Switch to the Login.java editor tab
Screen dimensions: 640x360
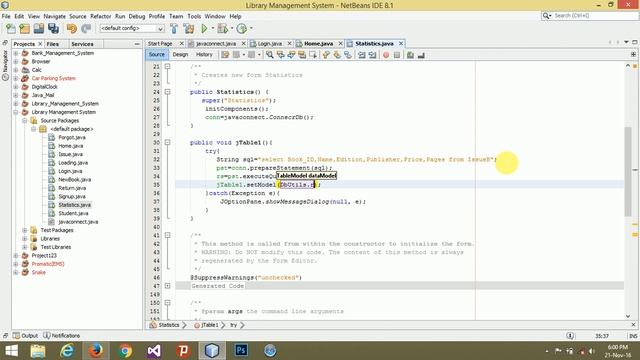point(269,43)
